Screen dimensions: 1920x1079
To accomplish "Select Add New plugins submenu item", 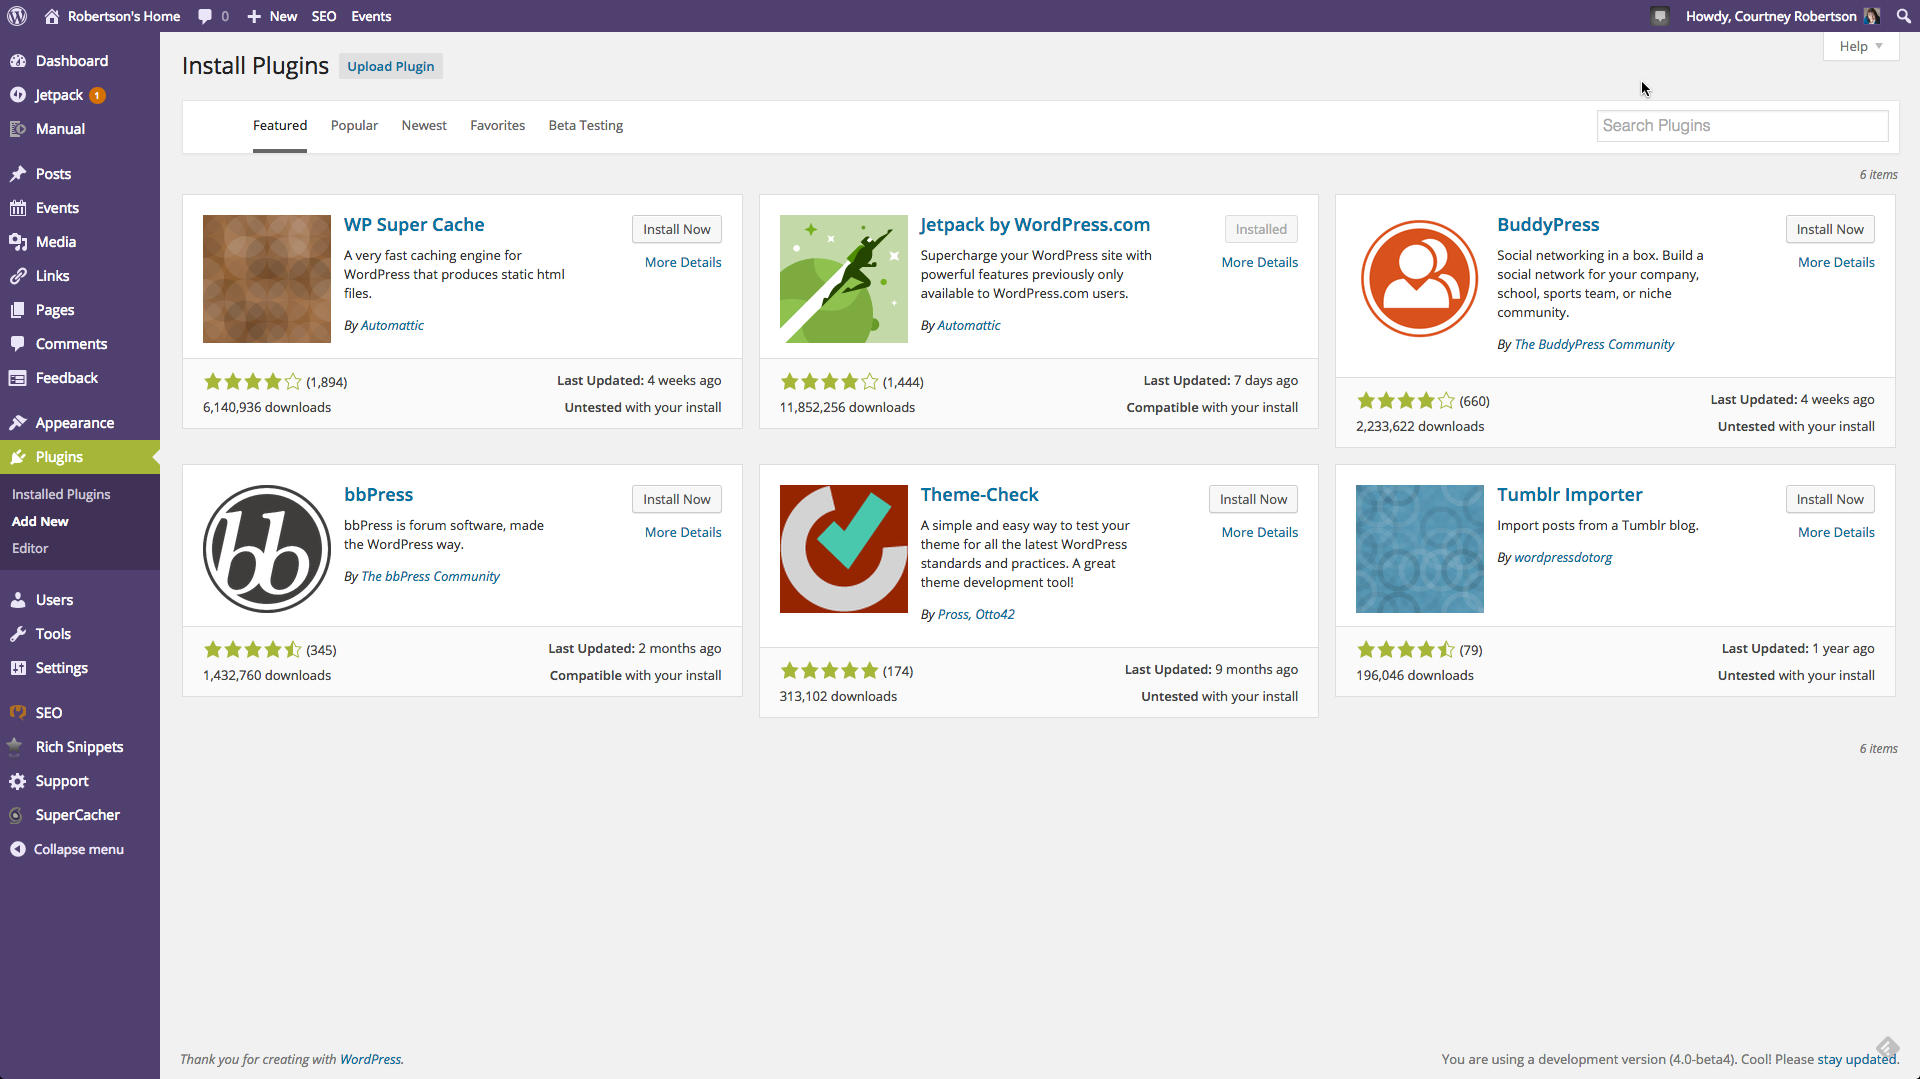I will click(40, 521).
